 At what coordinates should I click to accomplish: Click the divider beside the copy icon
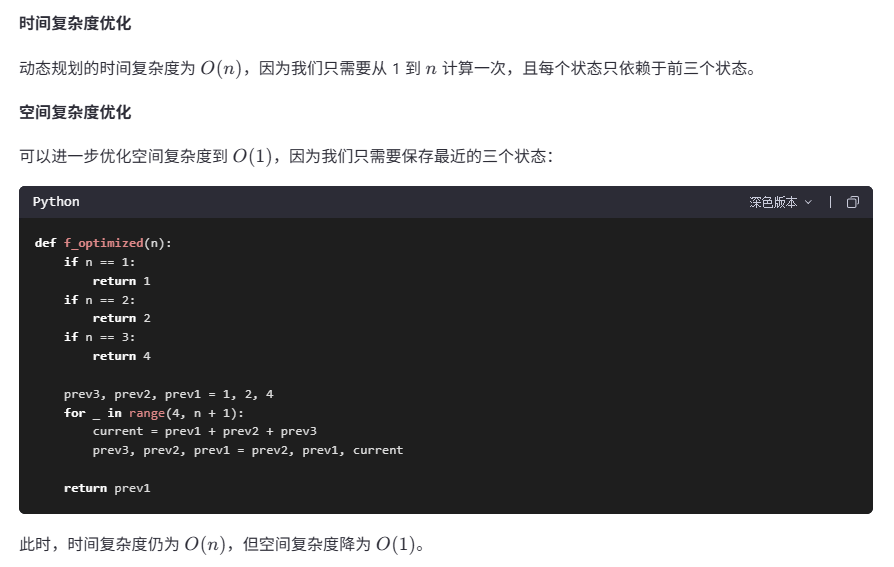click(x=830, y=202)
